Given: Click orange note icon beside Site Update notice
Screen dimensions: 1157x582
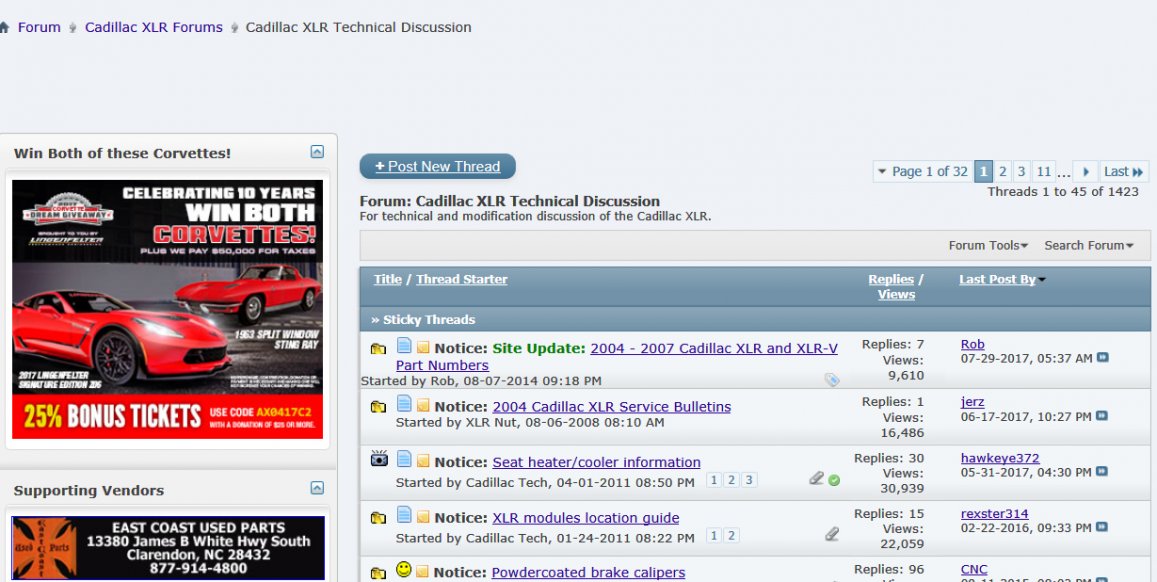Looking at the screenshot, I should (423, 348).
